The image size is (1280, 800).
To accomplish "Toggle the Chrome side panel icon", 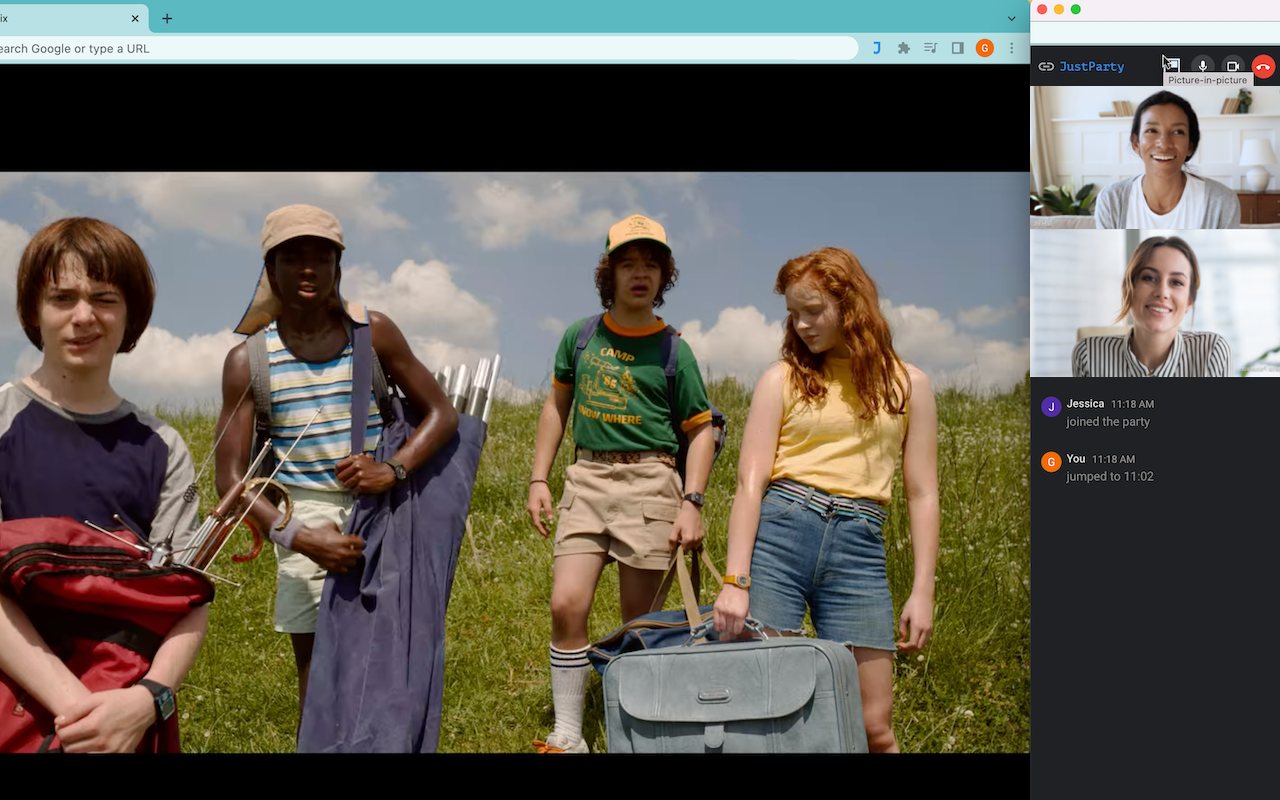I will click(958, 48).
